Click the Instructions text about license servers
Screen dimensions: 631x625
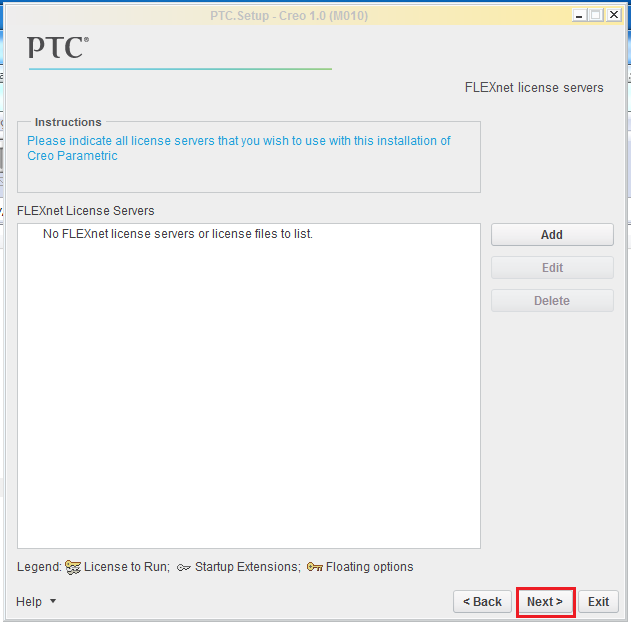point(239,148)
